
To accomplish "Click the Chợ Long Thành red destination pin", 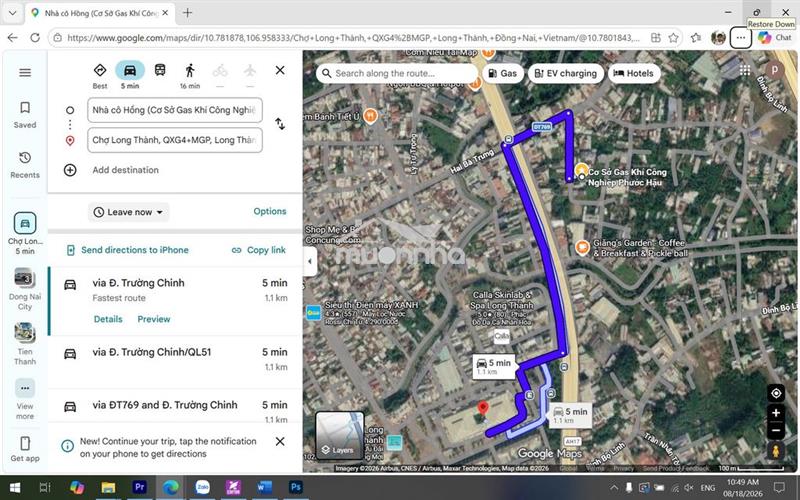I will point(482,409).
